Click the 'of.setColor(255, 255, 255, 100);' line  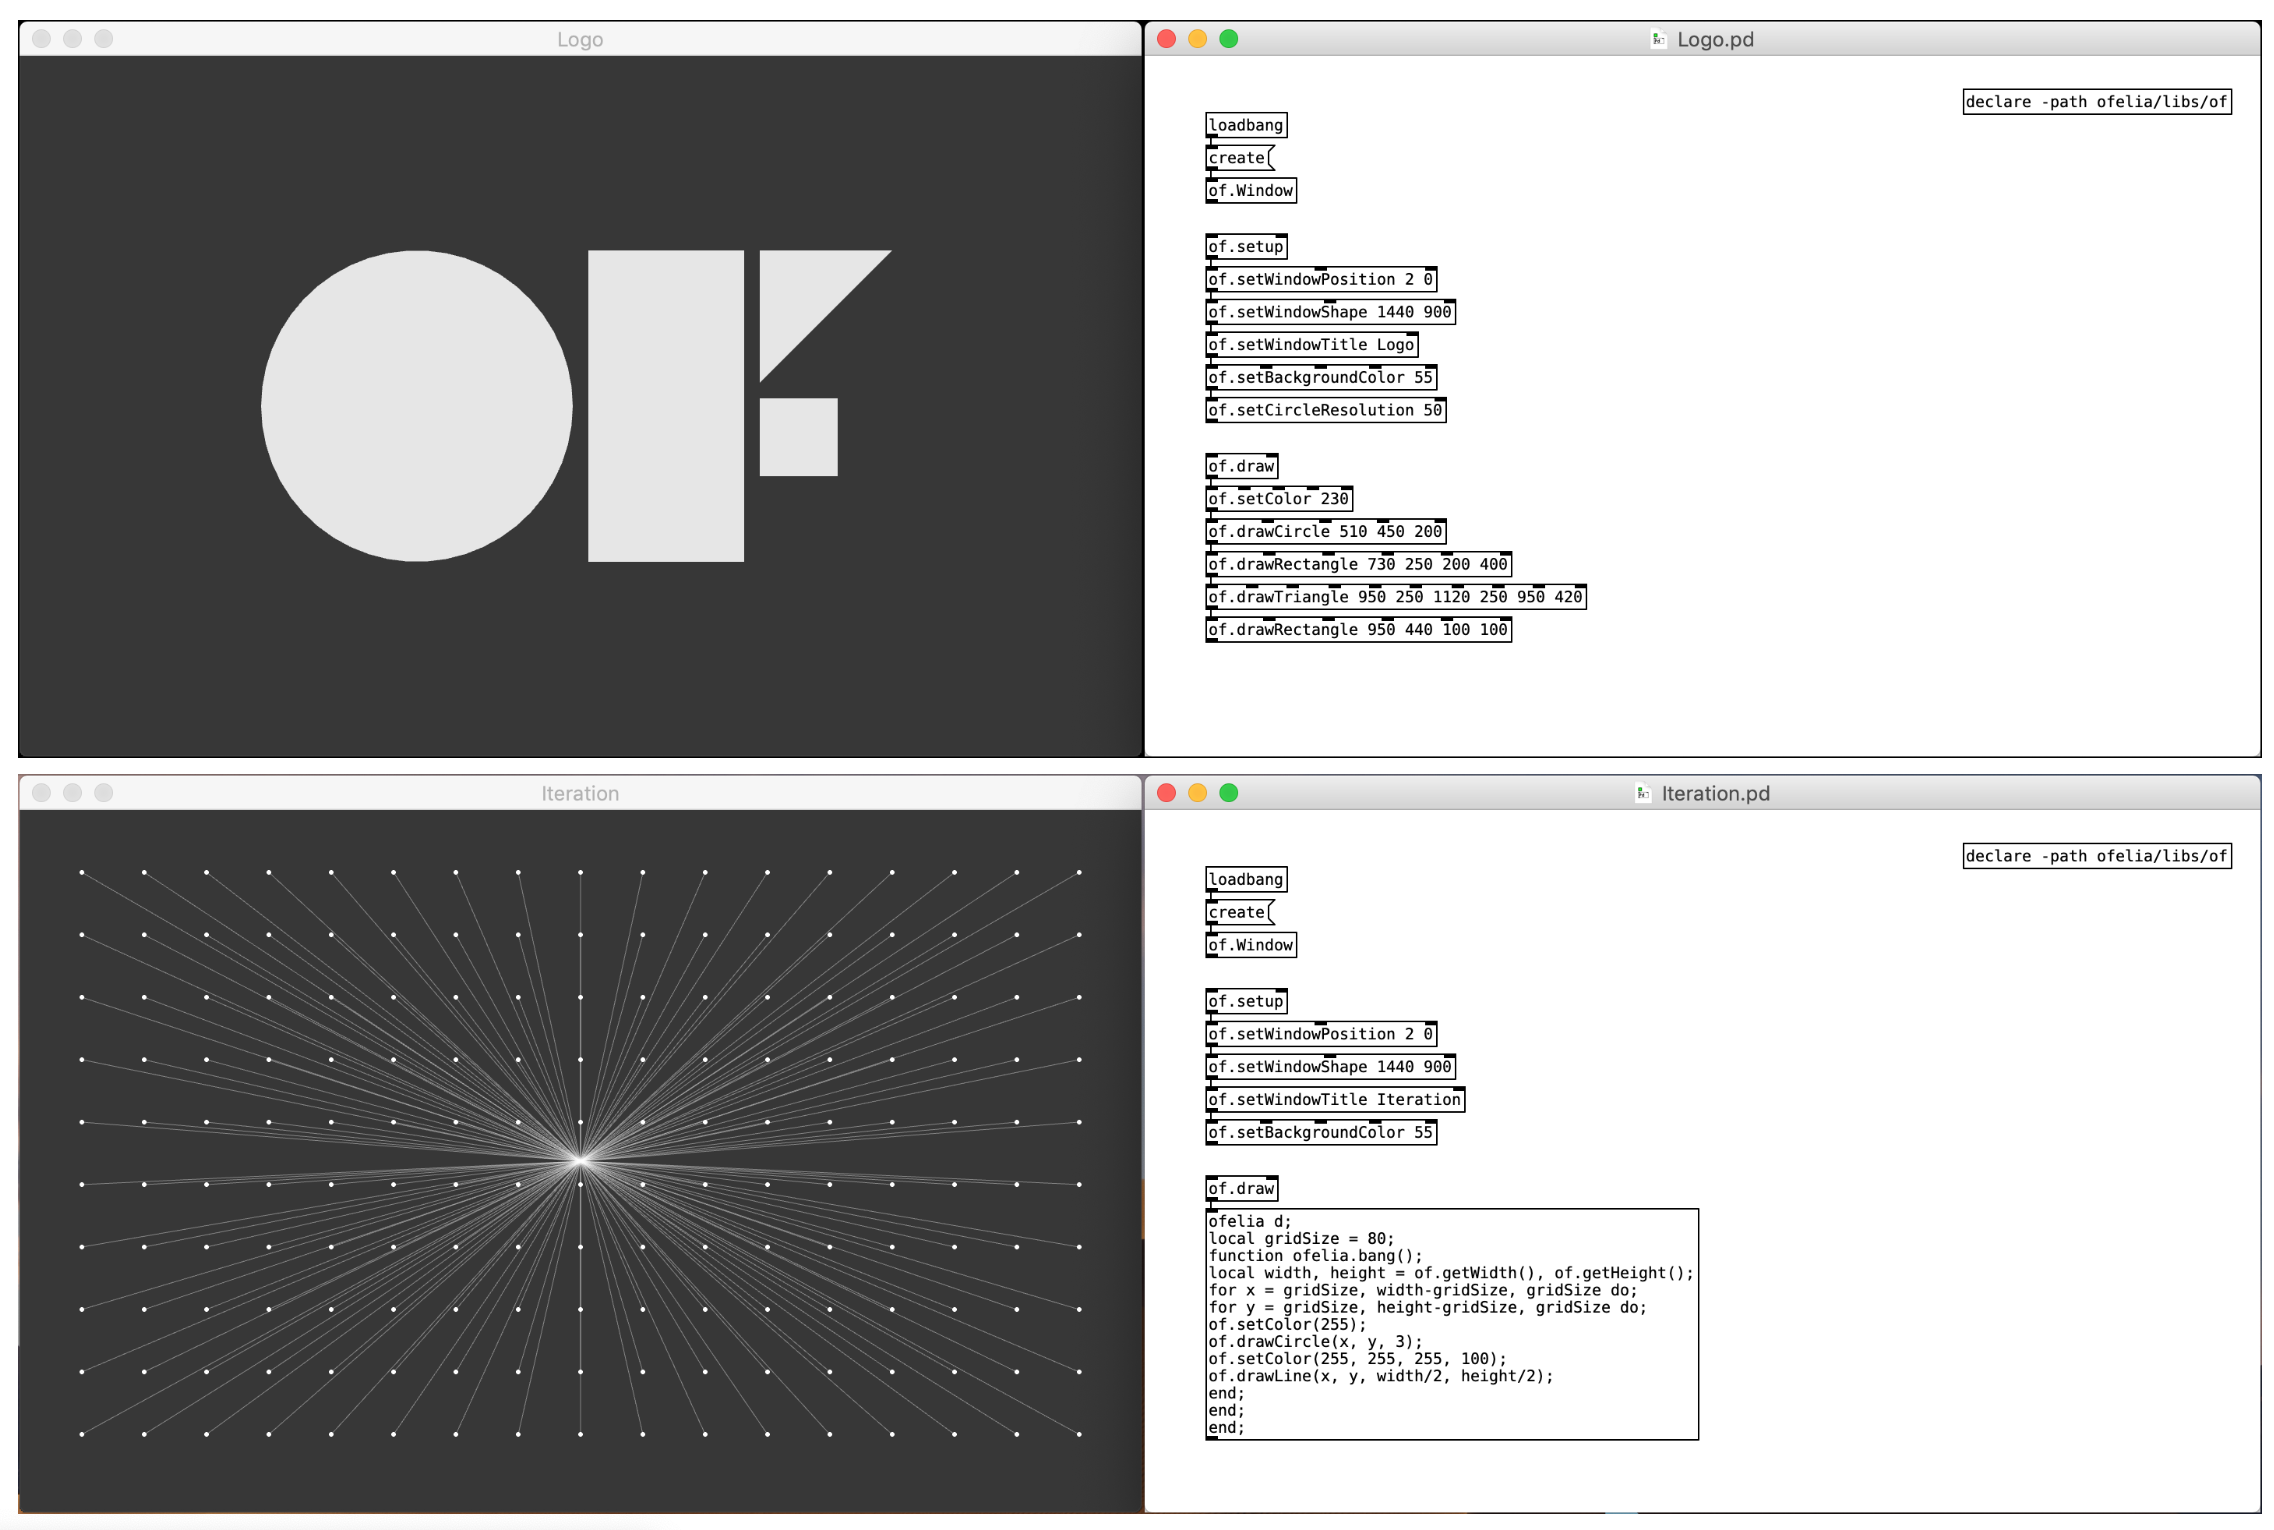1356,1359
